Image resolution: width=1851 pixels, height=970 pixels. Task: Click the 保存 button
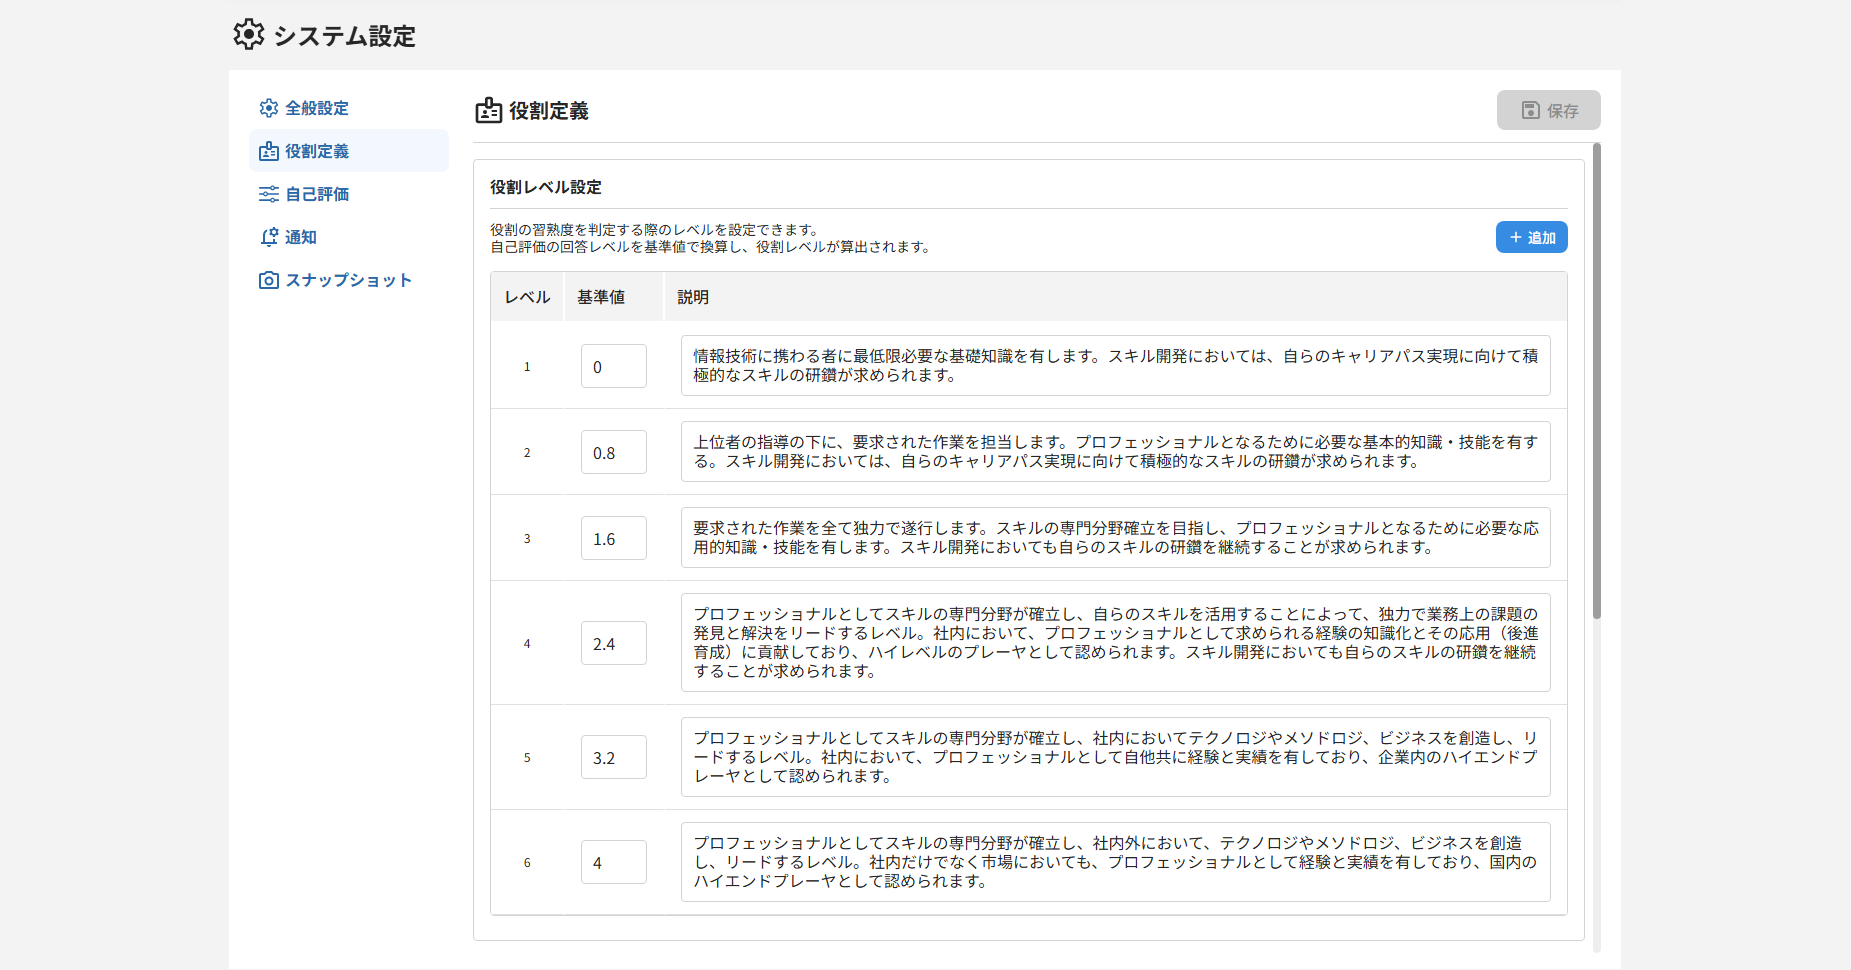pos(1548,110)
